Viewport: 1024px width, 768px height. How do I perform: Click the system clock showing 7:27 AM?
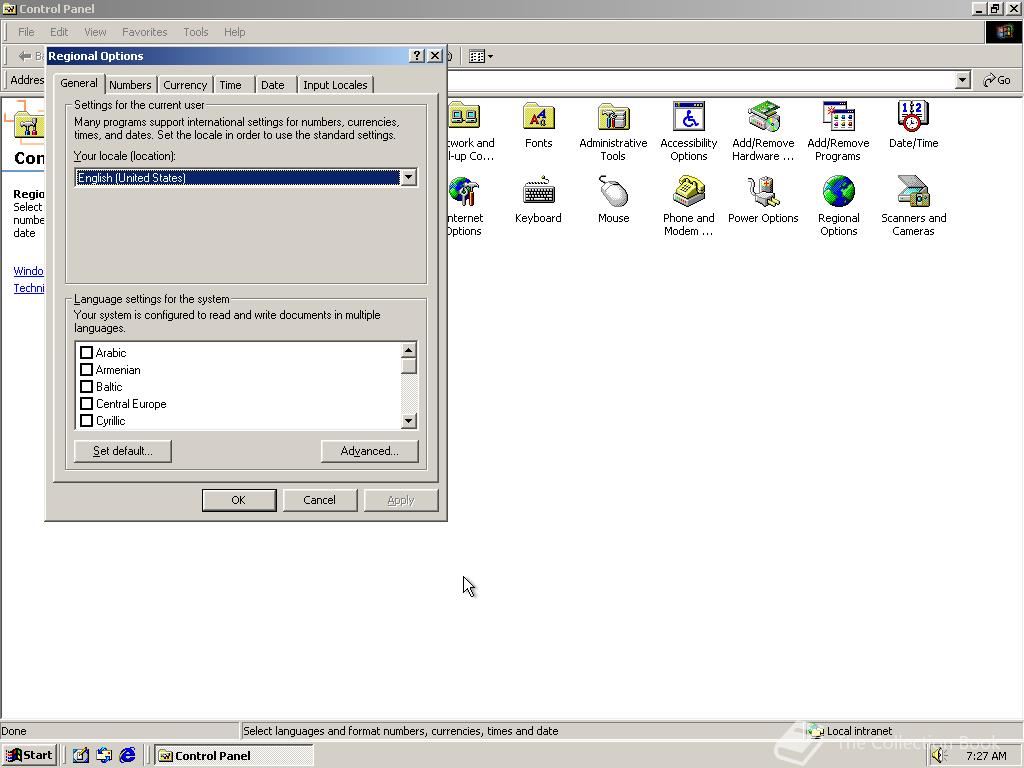[986, 756]
